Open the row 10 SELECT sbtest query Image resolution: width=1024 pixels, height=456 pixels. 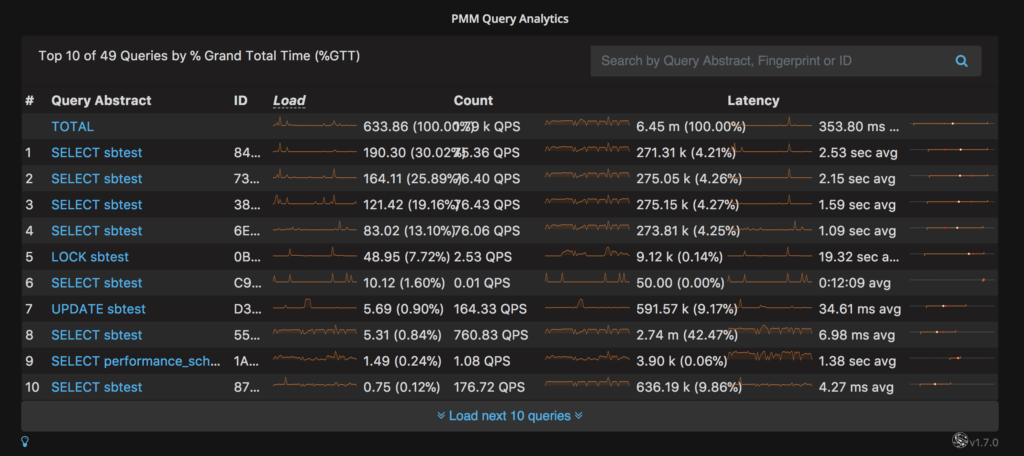click(x=96, y=387)
